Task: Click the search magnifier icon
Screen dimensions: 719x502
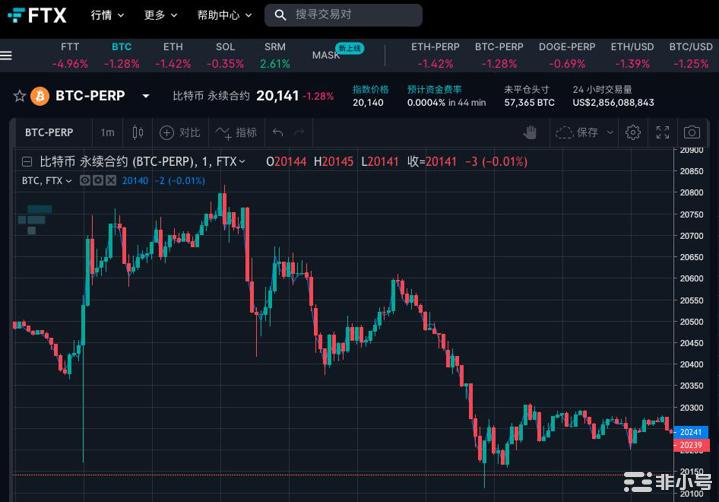Action: coord(280,15)
